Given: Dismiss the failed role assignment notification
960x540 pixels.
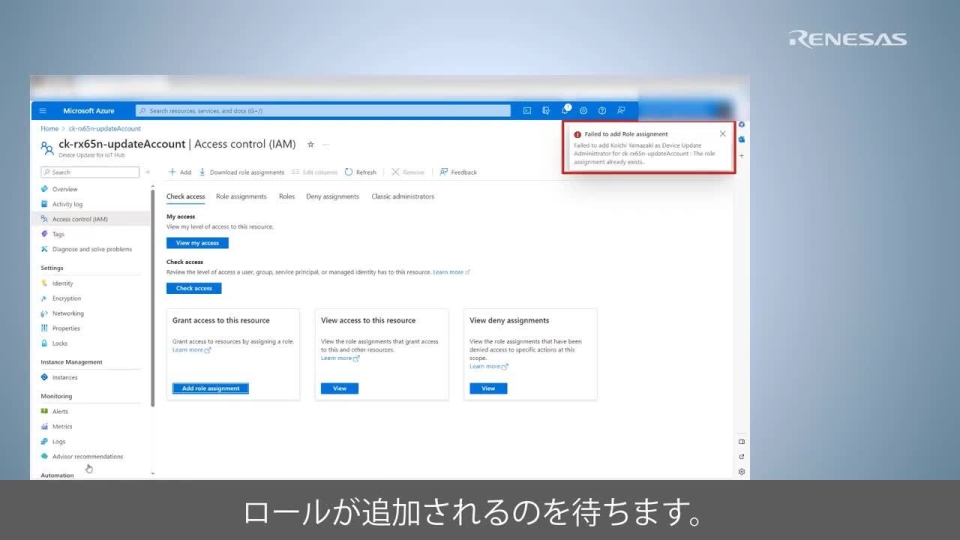Looking at the screenshot, I should click(x=723, y=133).
